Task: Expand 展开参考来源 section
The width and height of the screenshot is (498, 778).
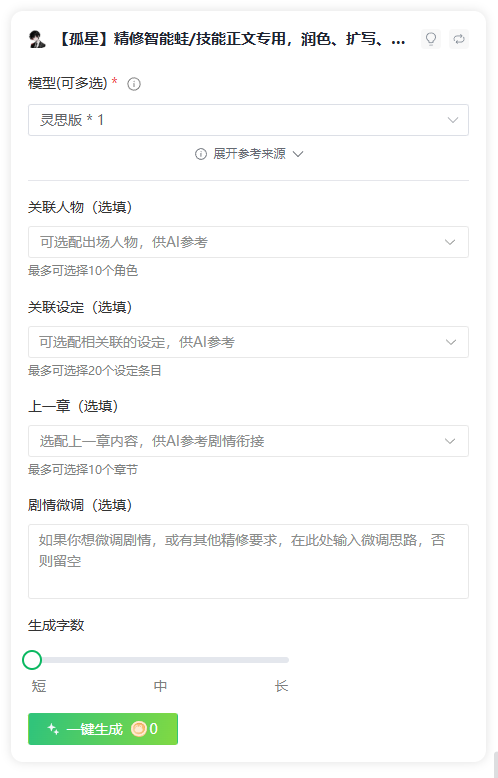Action: (x=249, y=154)
